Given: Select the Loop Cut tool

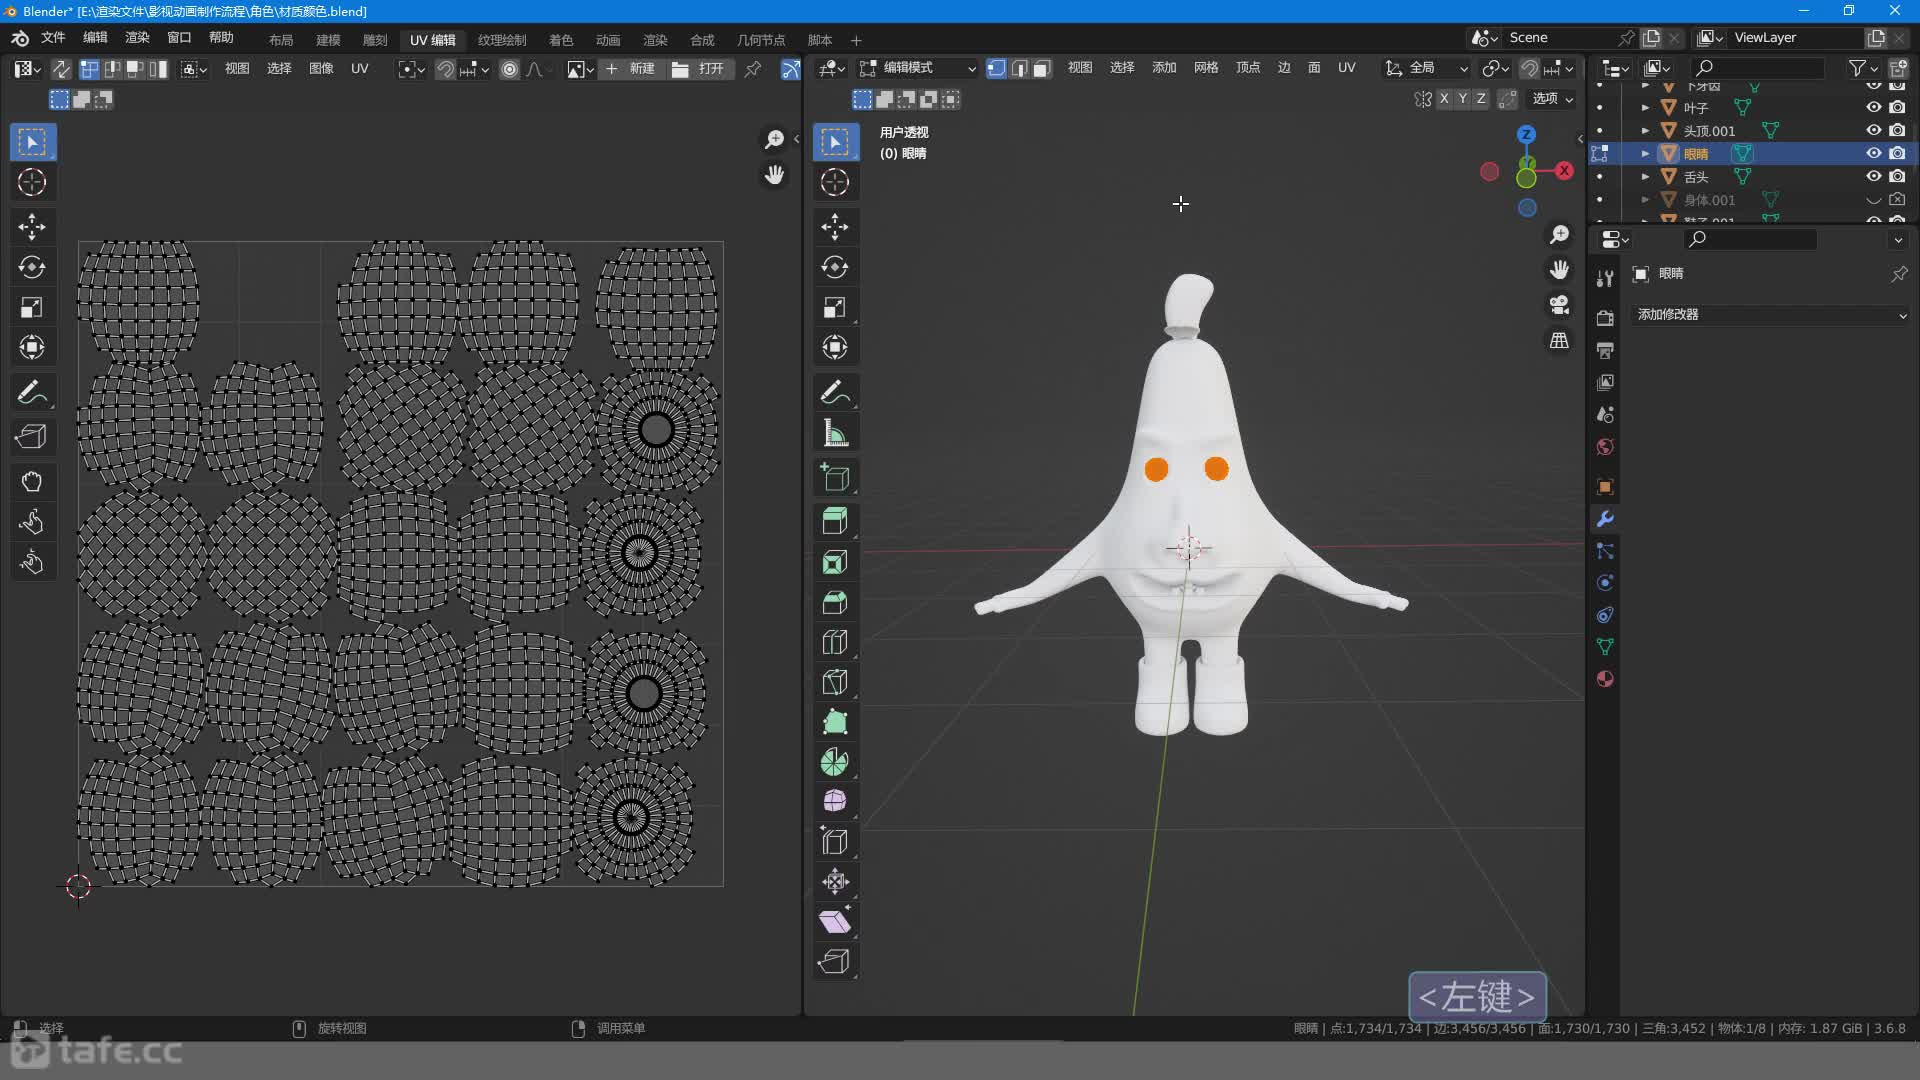Looking at the screenshot, I should [835, 642].
